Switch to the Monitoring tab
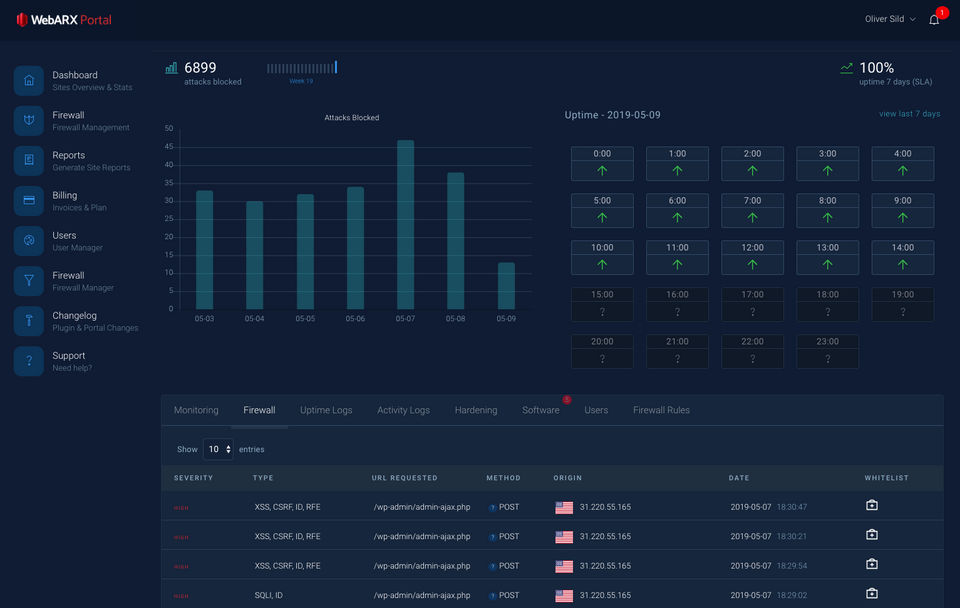Image resolution: width=960 pixels, height=608 pixels. 196,410
